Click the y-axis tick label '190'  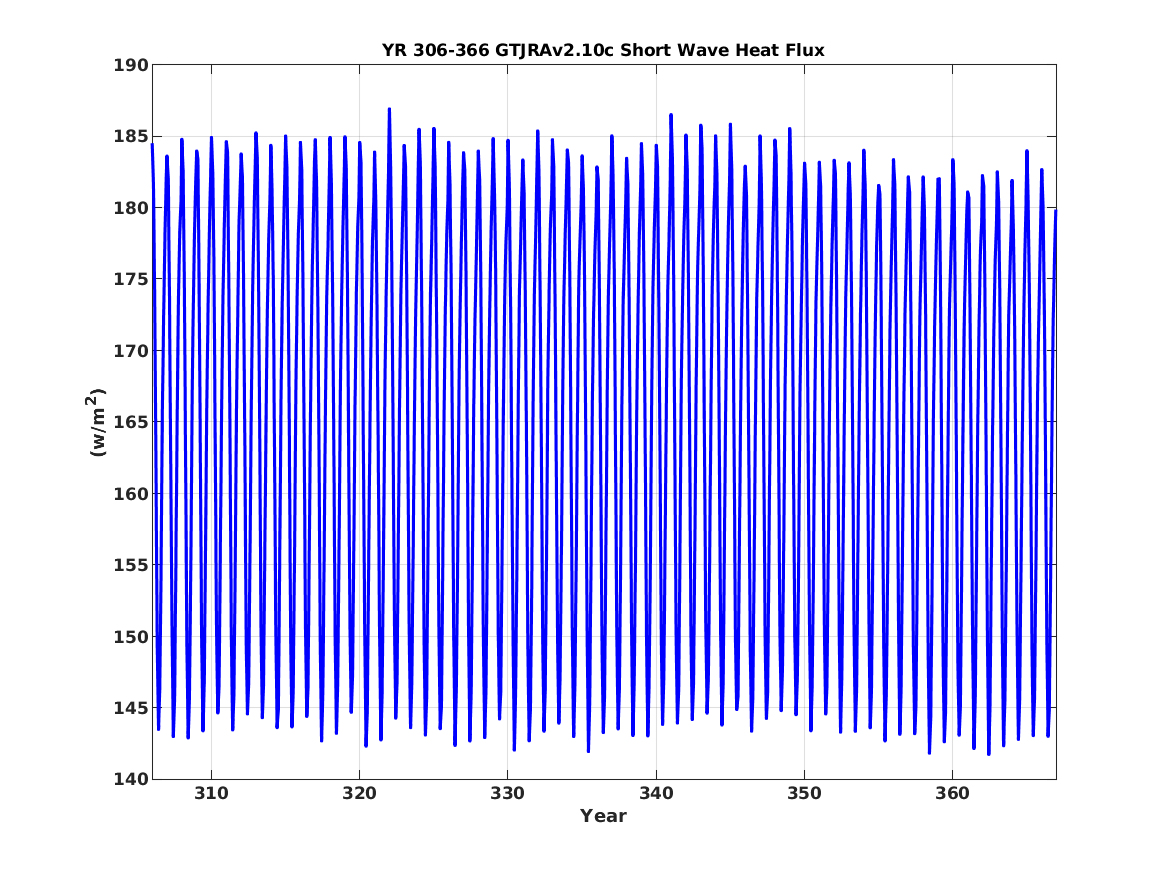pos(130,65)
